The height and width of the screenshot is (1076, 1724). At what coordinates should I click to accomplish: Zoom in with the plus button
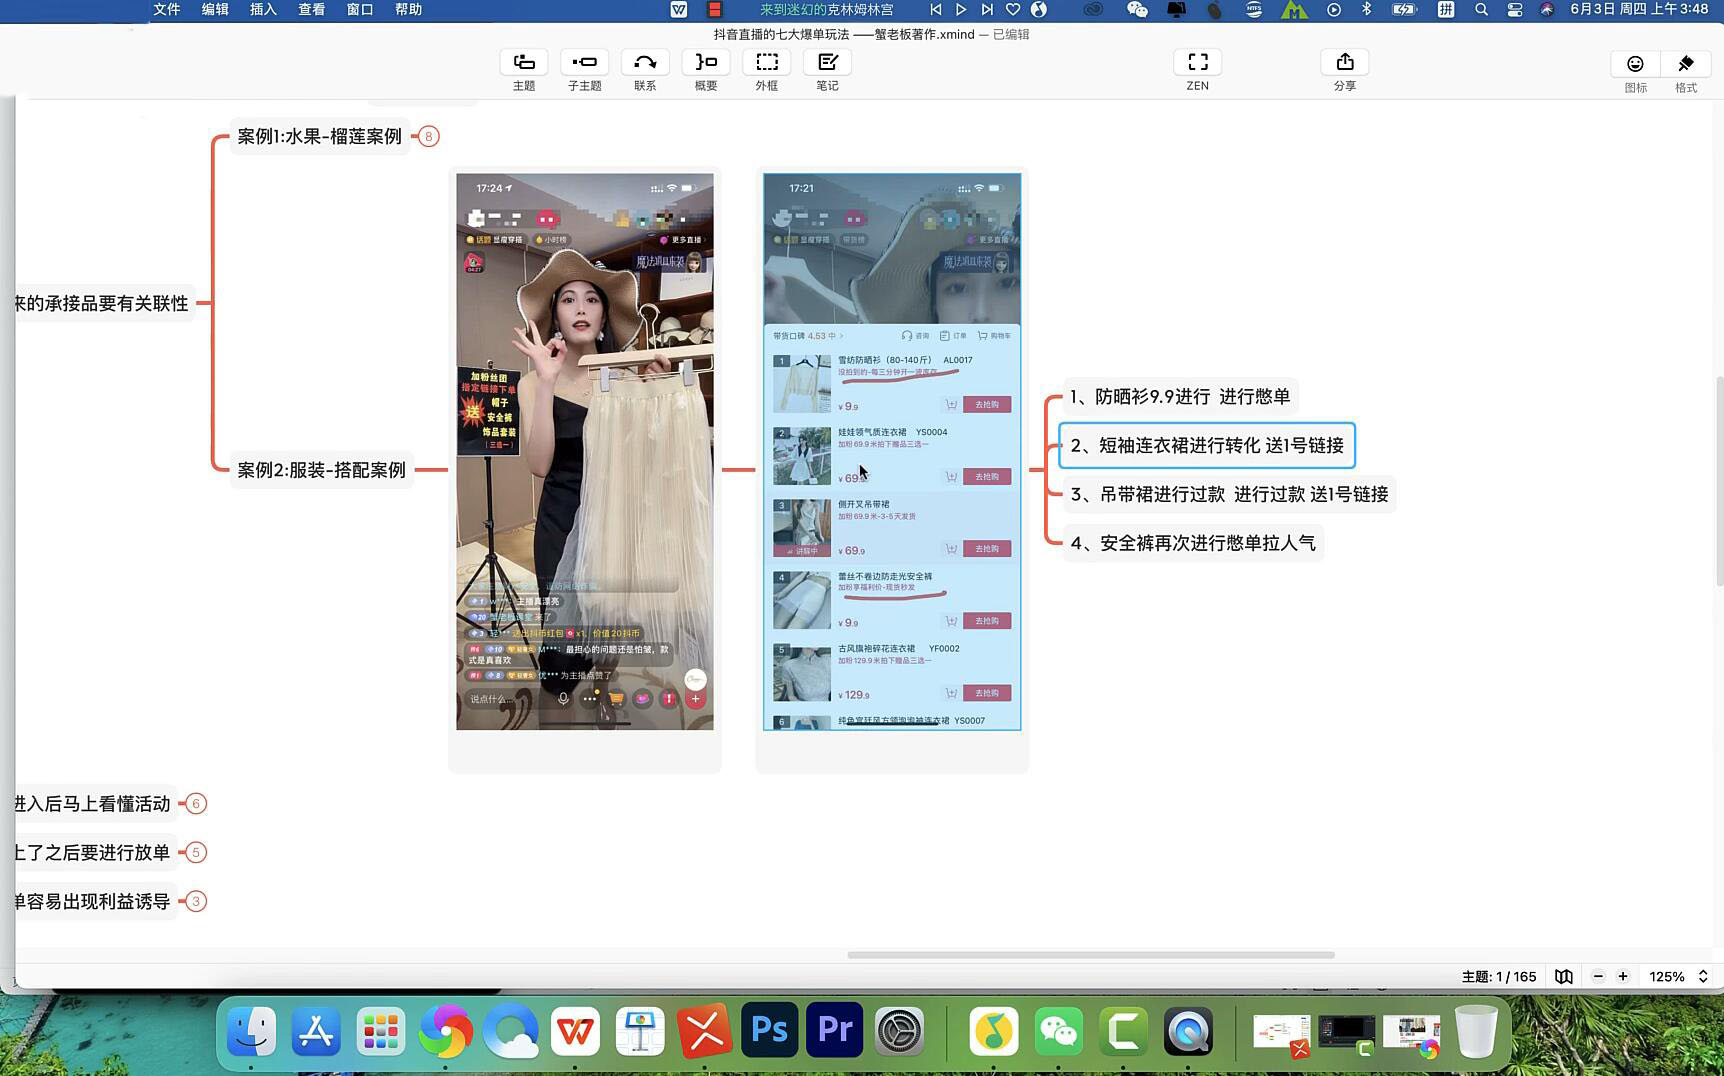[x=1623, y=977]
